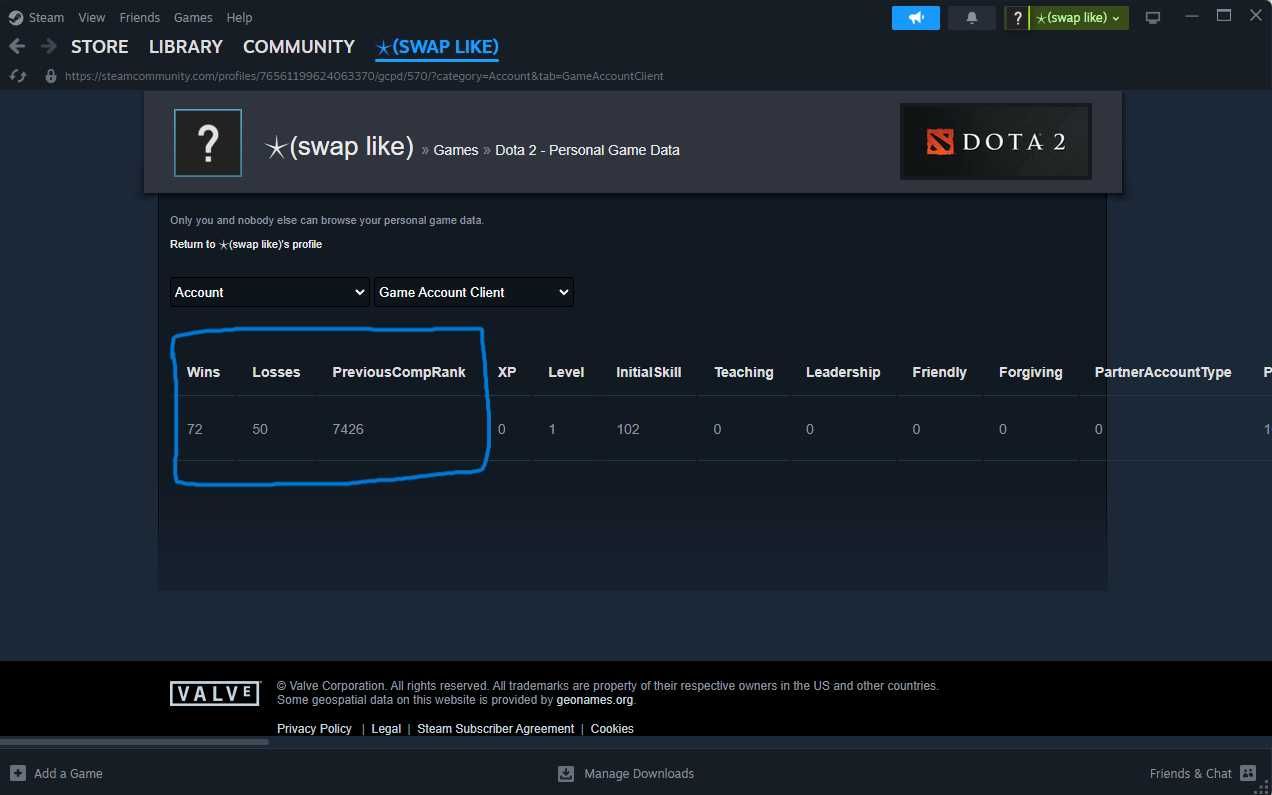Click the Valve logo in footer
Image resolution: width=1272 pixels, height=795 pixels.
click(x=215, y=694)
